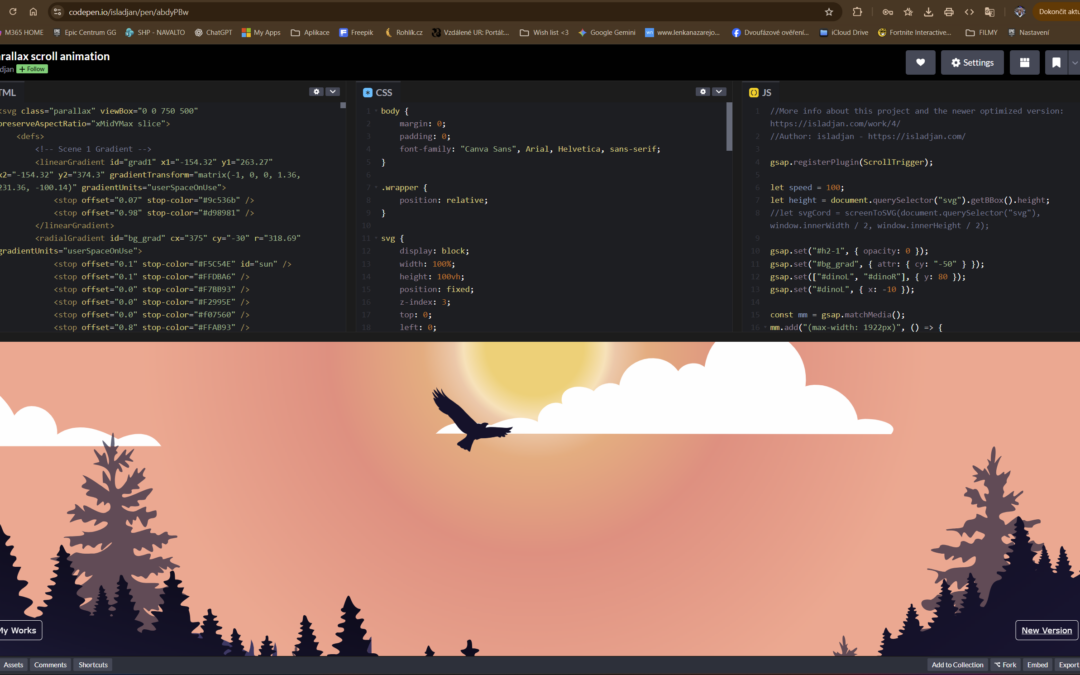This screenshot has width=1080, height=675.
Task: Select the CSS editor tab
Action: coord(377,92)
